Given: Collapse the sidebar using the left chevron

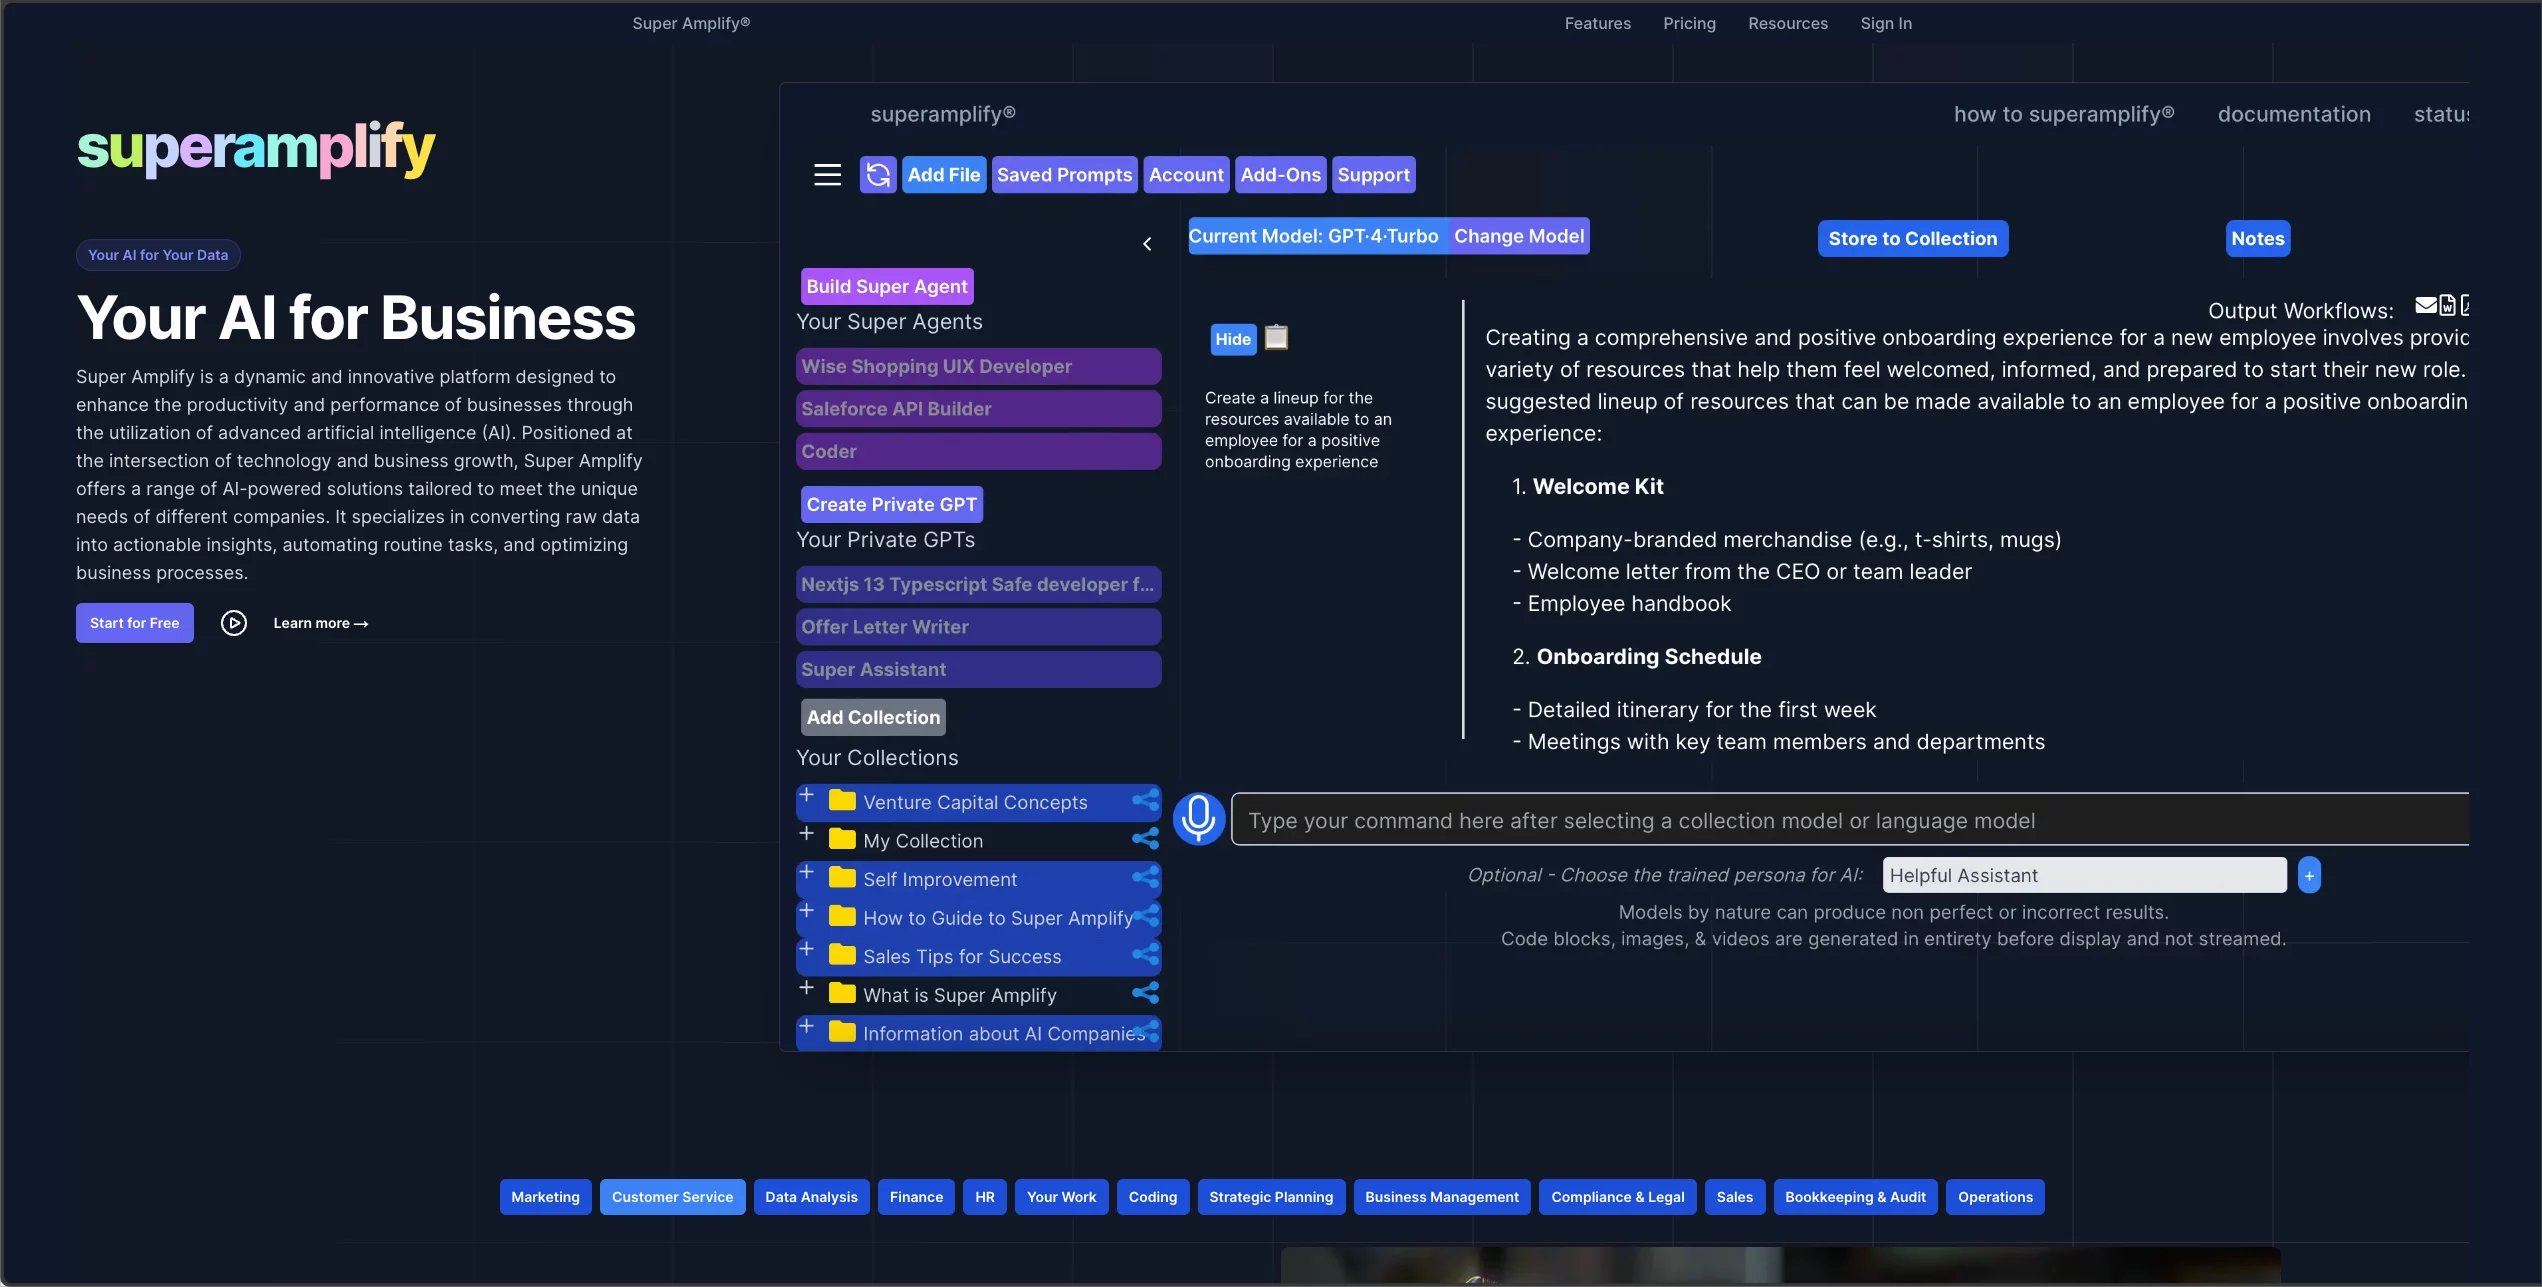Looking at the screenshot, I should [x=1146, y=243].
